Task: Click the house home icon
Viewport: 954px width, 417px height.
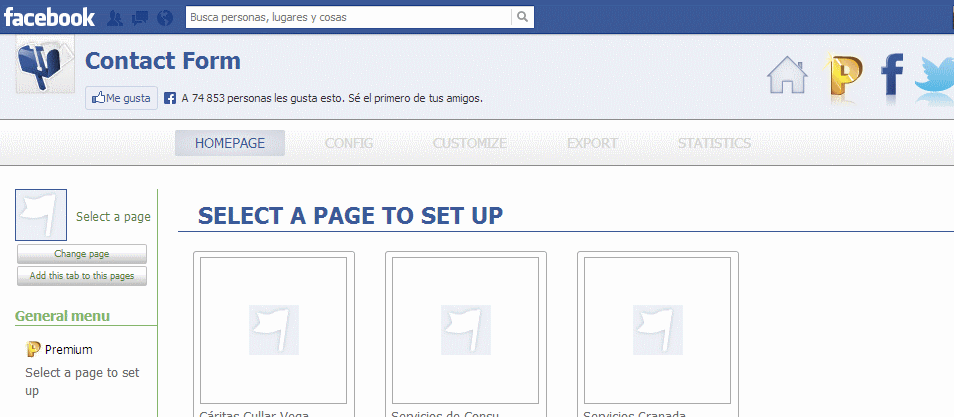Action: pos(787,76)
